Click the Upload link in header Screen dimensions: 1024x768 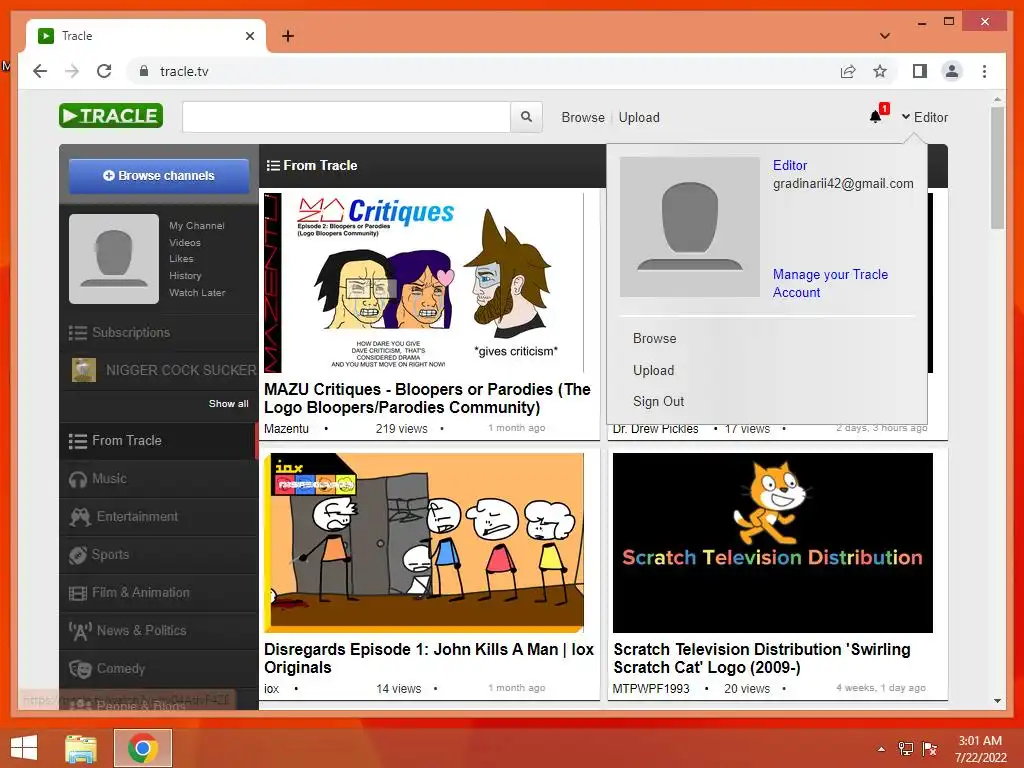click(639, 118)
